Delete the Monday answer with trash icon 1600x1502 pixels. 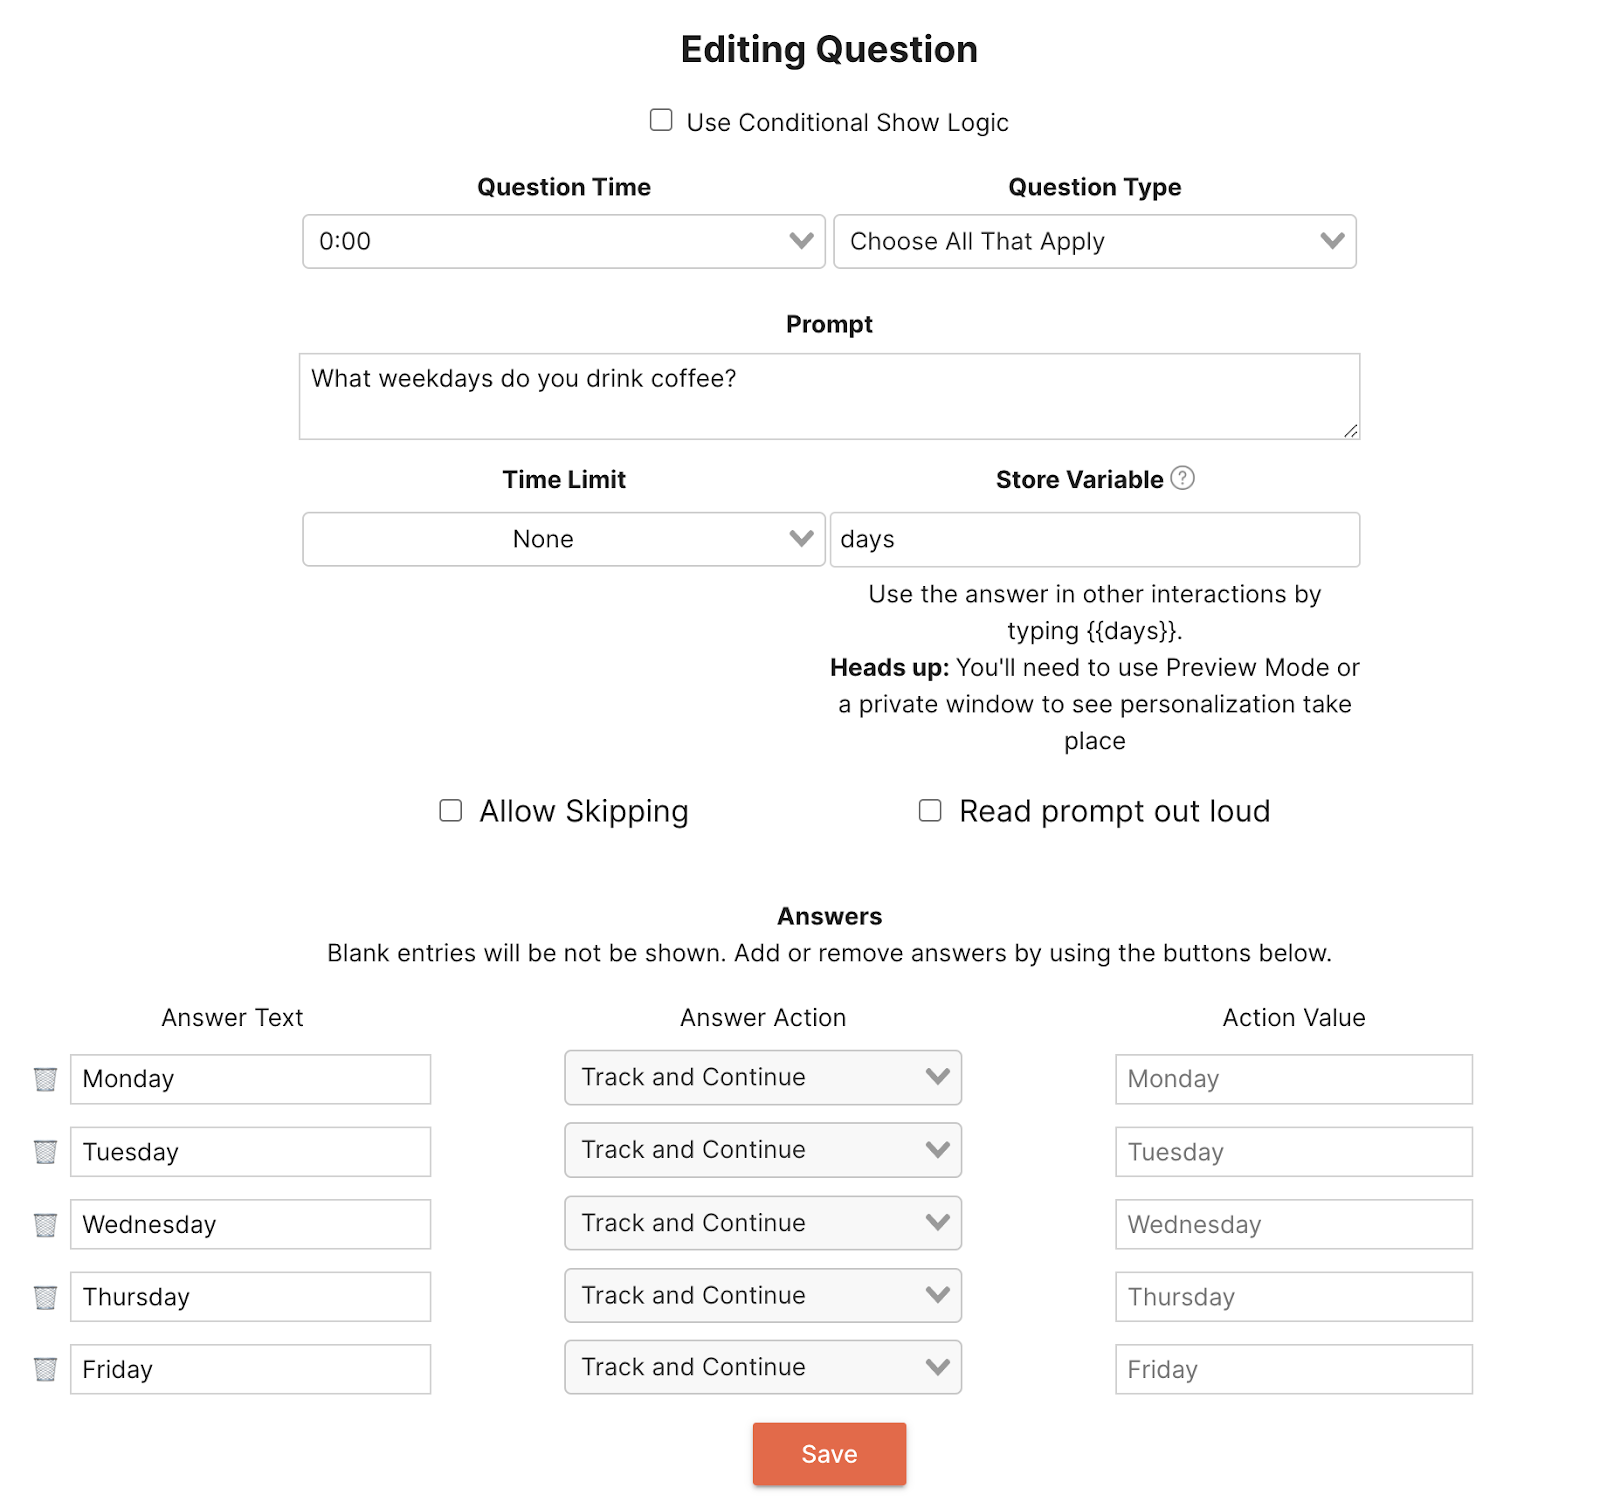[x=45, y=1080]
